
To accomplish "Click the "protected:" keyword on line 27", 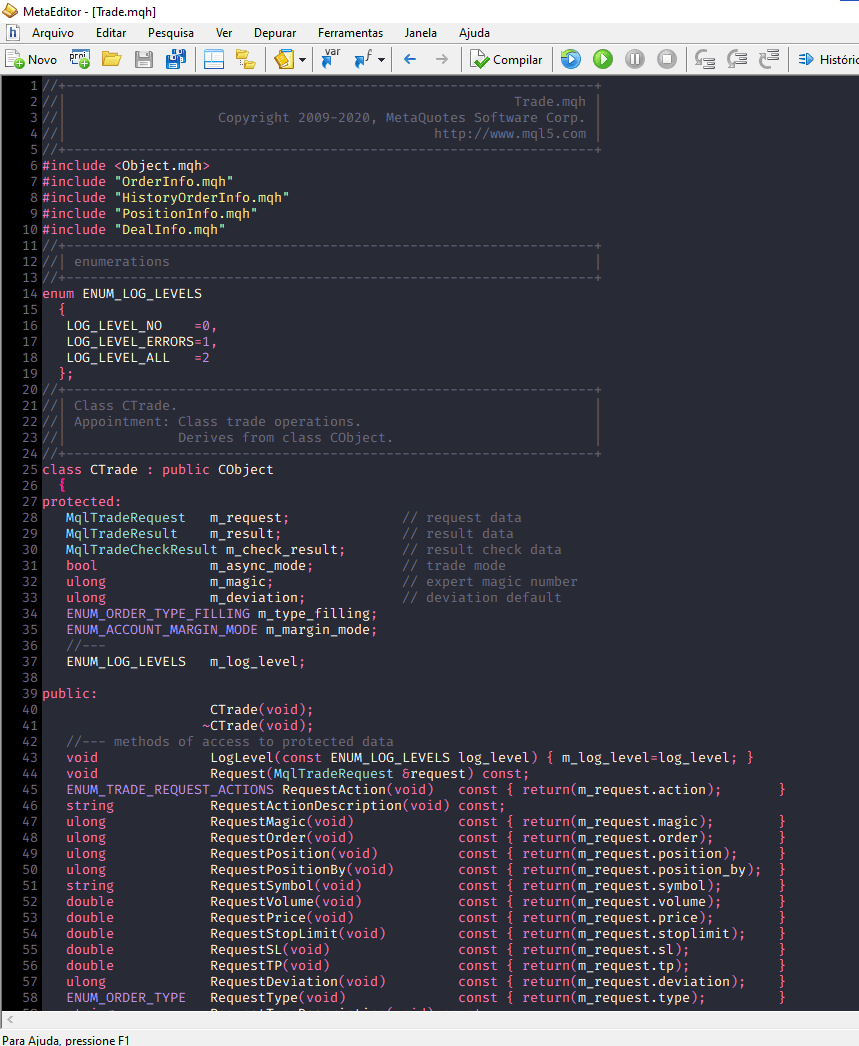I will 82,502.
